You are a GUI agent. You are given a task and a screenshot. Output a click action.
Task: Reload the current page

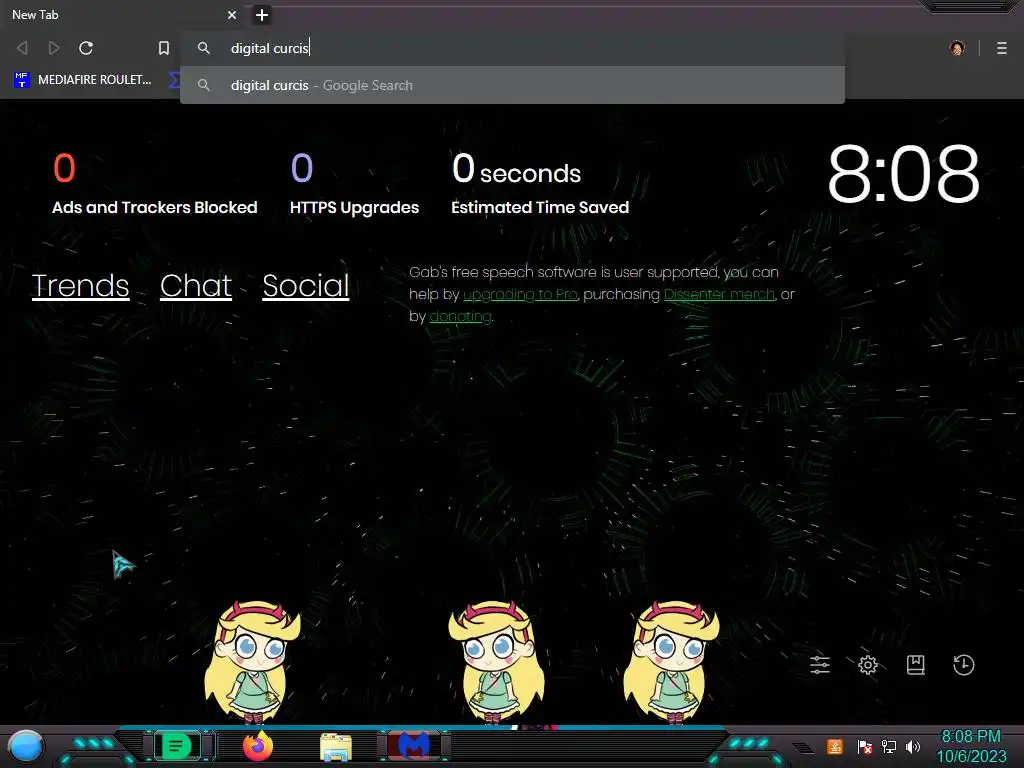[86, 48]
